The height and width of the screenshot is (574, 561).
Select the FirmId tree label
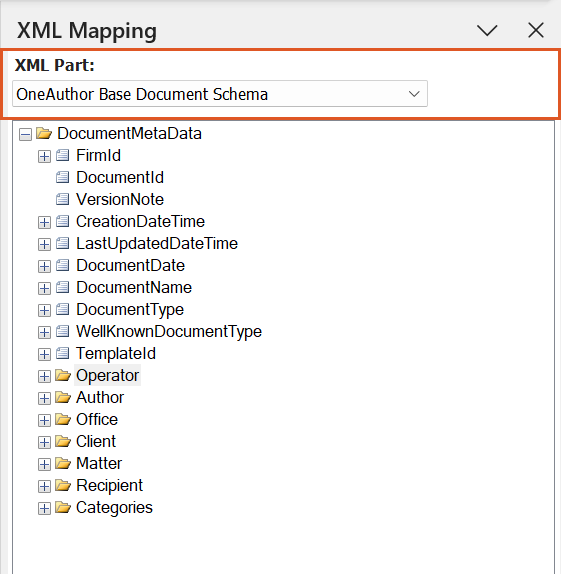(98, 155)
